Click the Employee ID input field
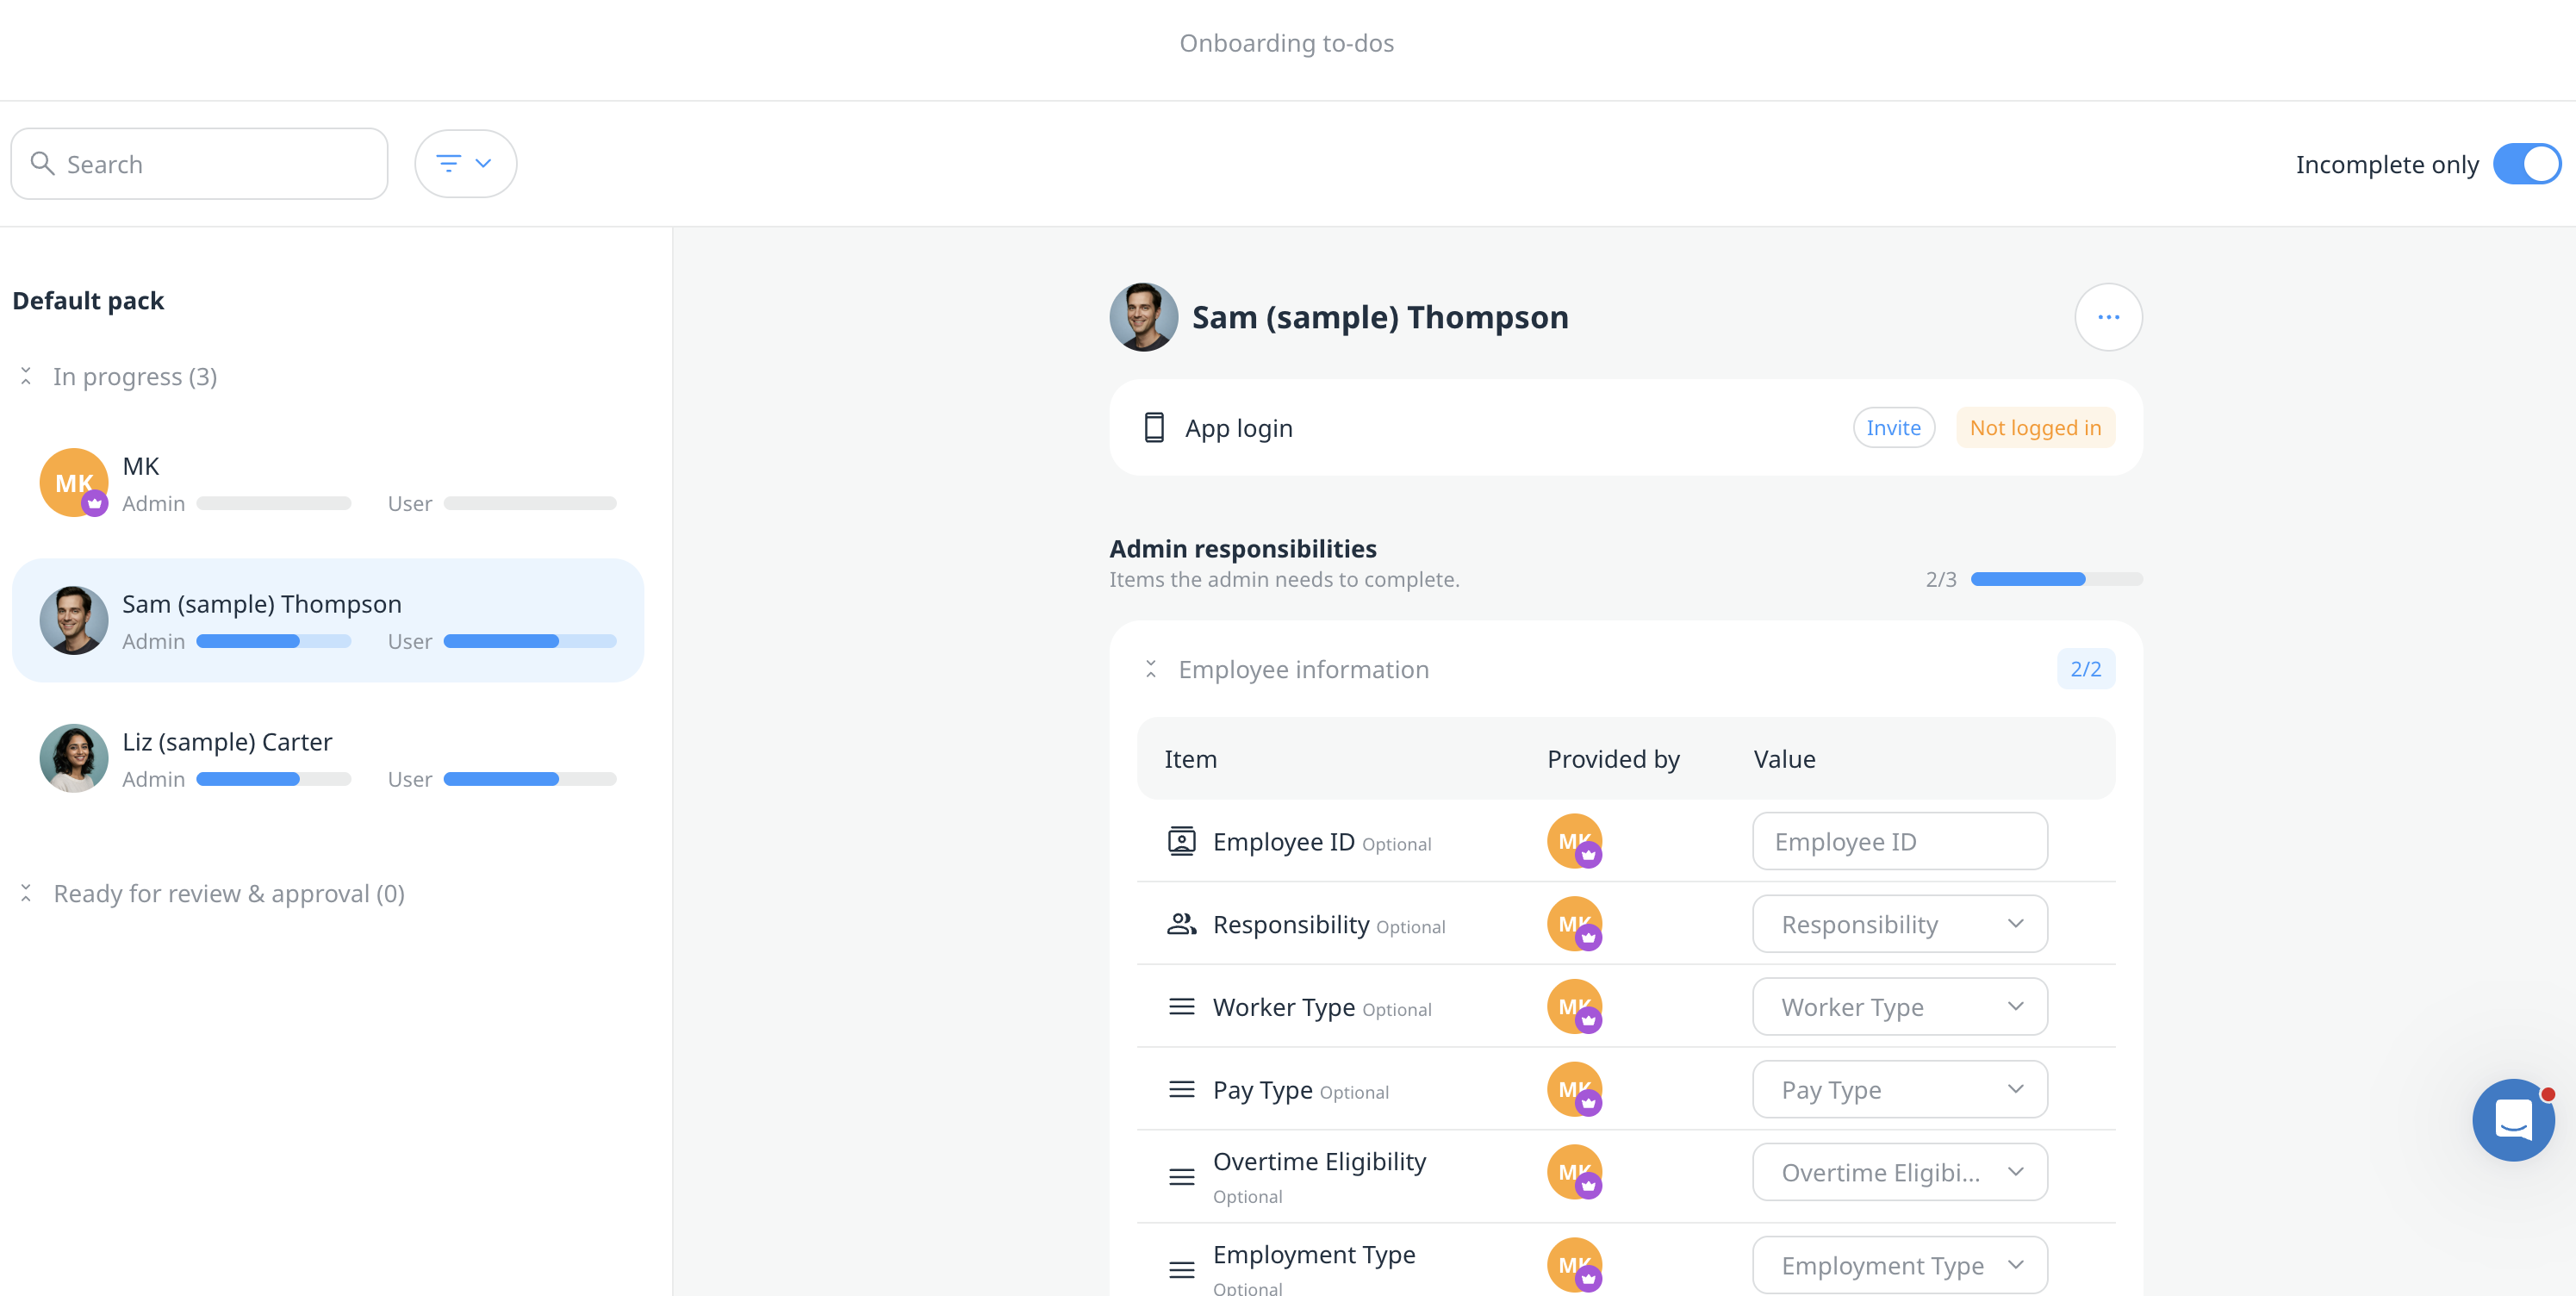 pos(1900,841)
